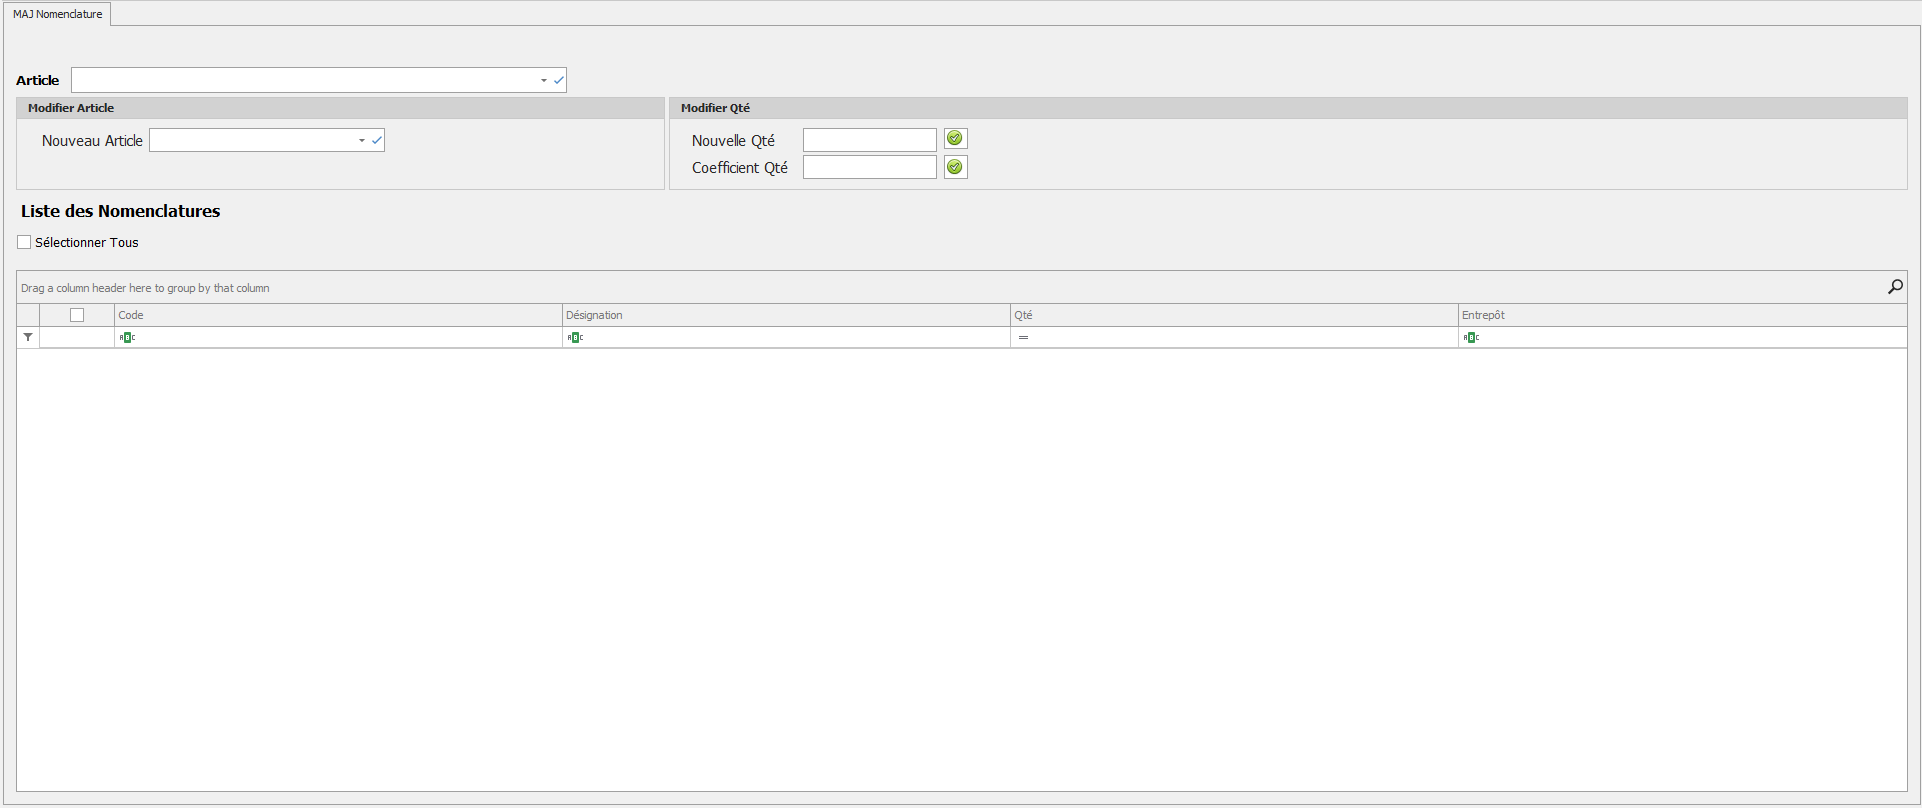The width and height of the screenshot is (1926, 808).
Task: Click the Entrepôt column header
Action: click(1682, 315)
